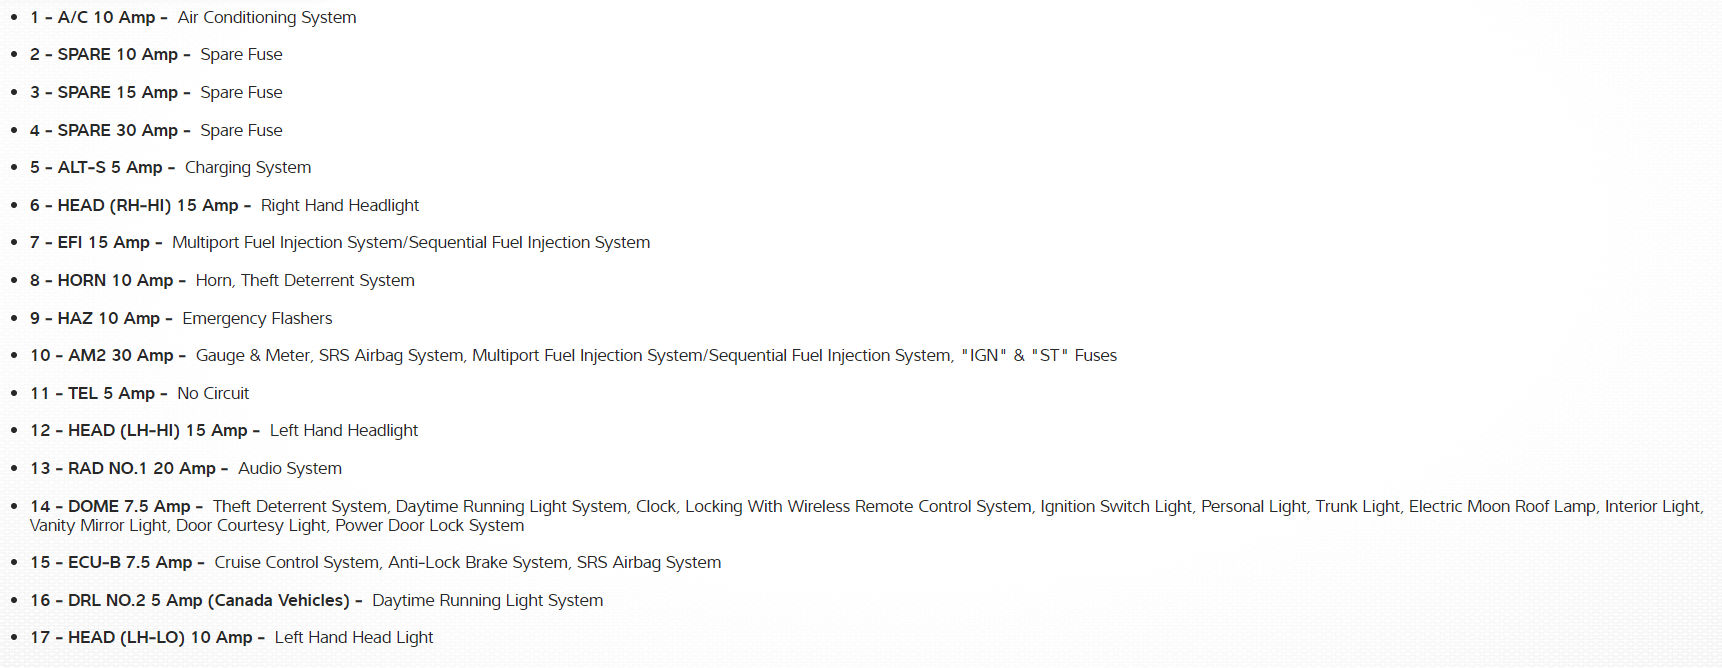
Task: Select the 'HEAD (LH-HI) 15 Amp' label
Action: click(157, 431)
